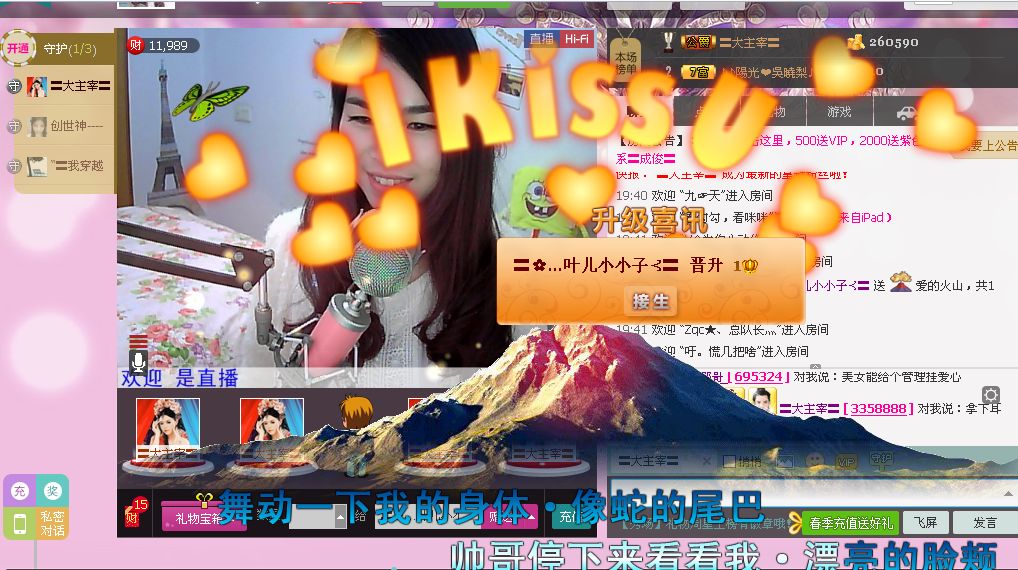Open chat settings gear icon
This screenshot has height=570, width=1018.
(x=991, y=395)
